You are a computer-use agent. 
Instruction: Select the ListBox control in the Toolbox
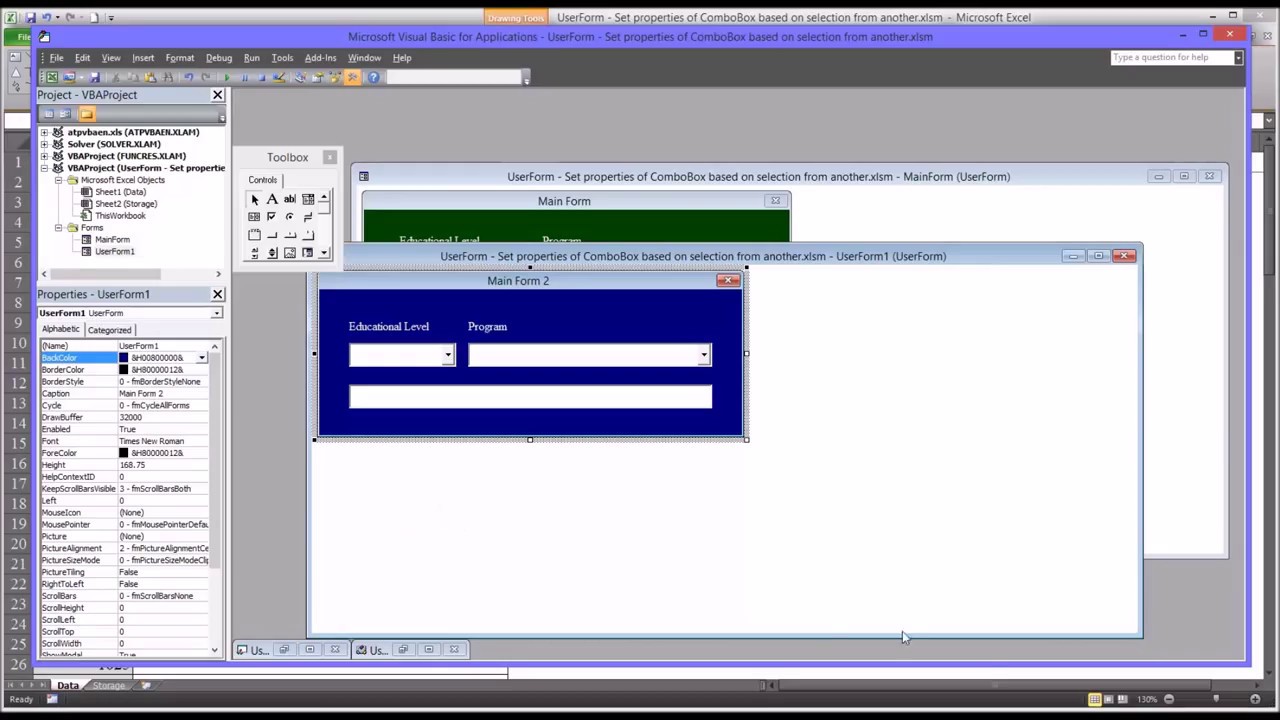[x=254, y=217]
